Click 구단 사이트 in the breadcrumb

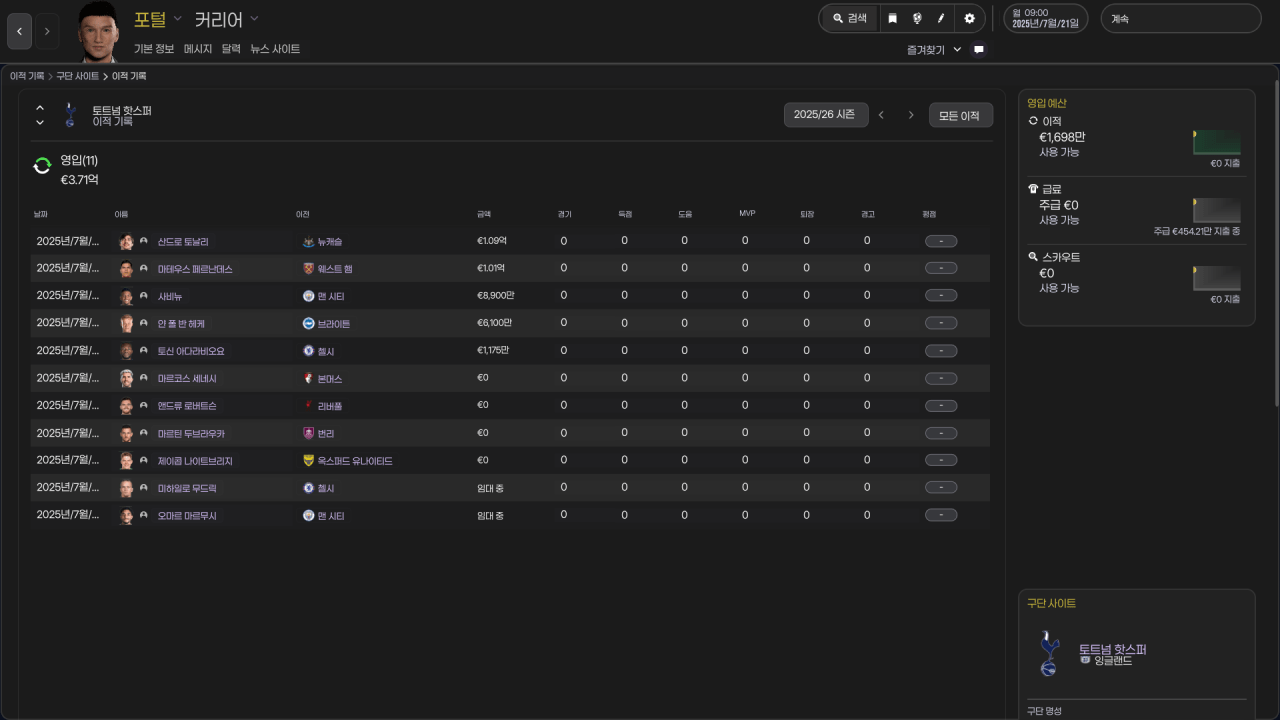point(77,76)
